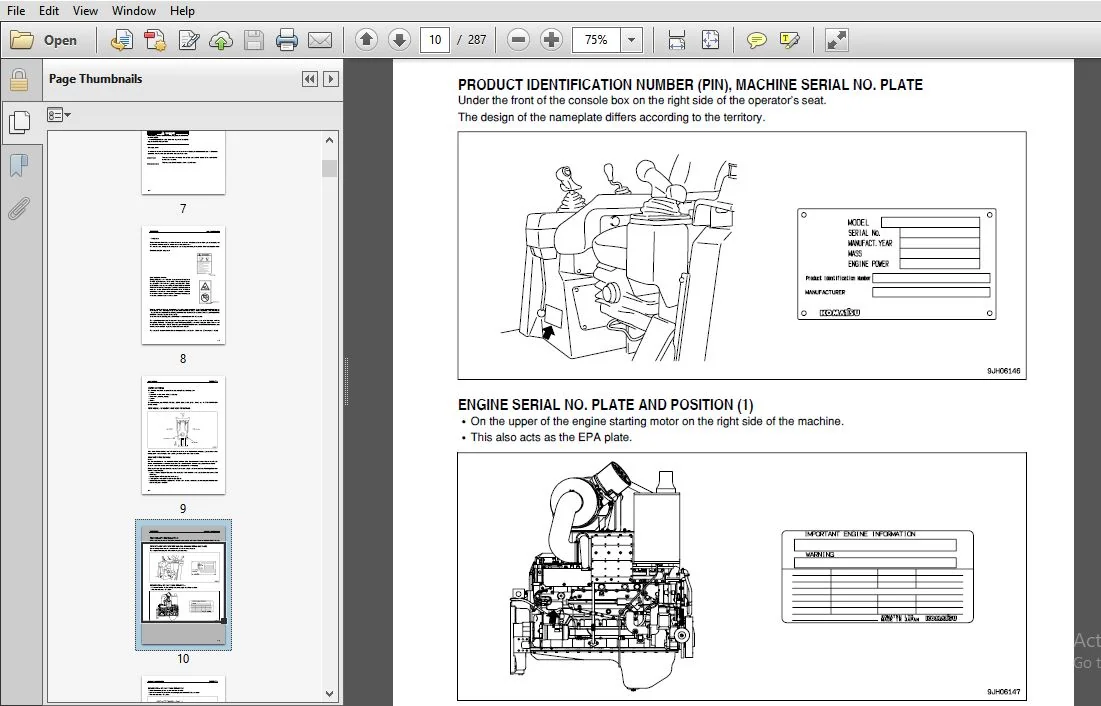Click the expand panel right-arrow button

[331, 79]
